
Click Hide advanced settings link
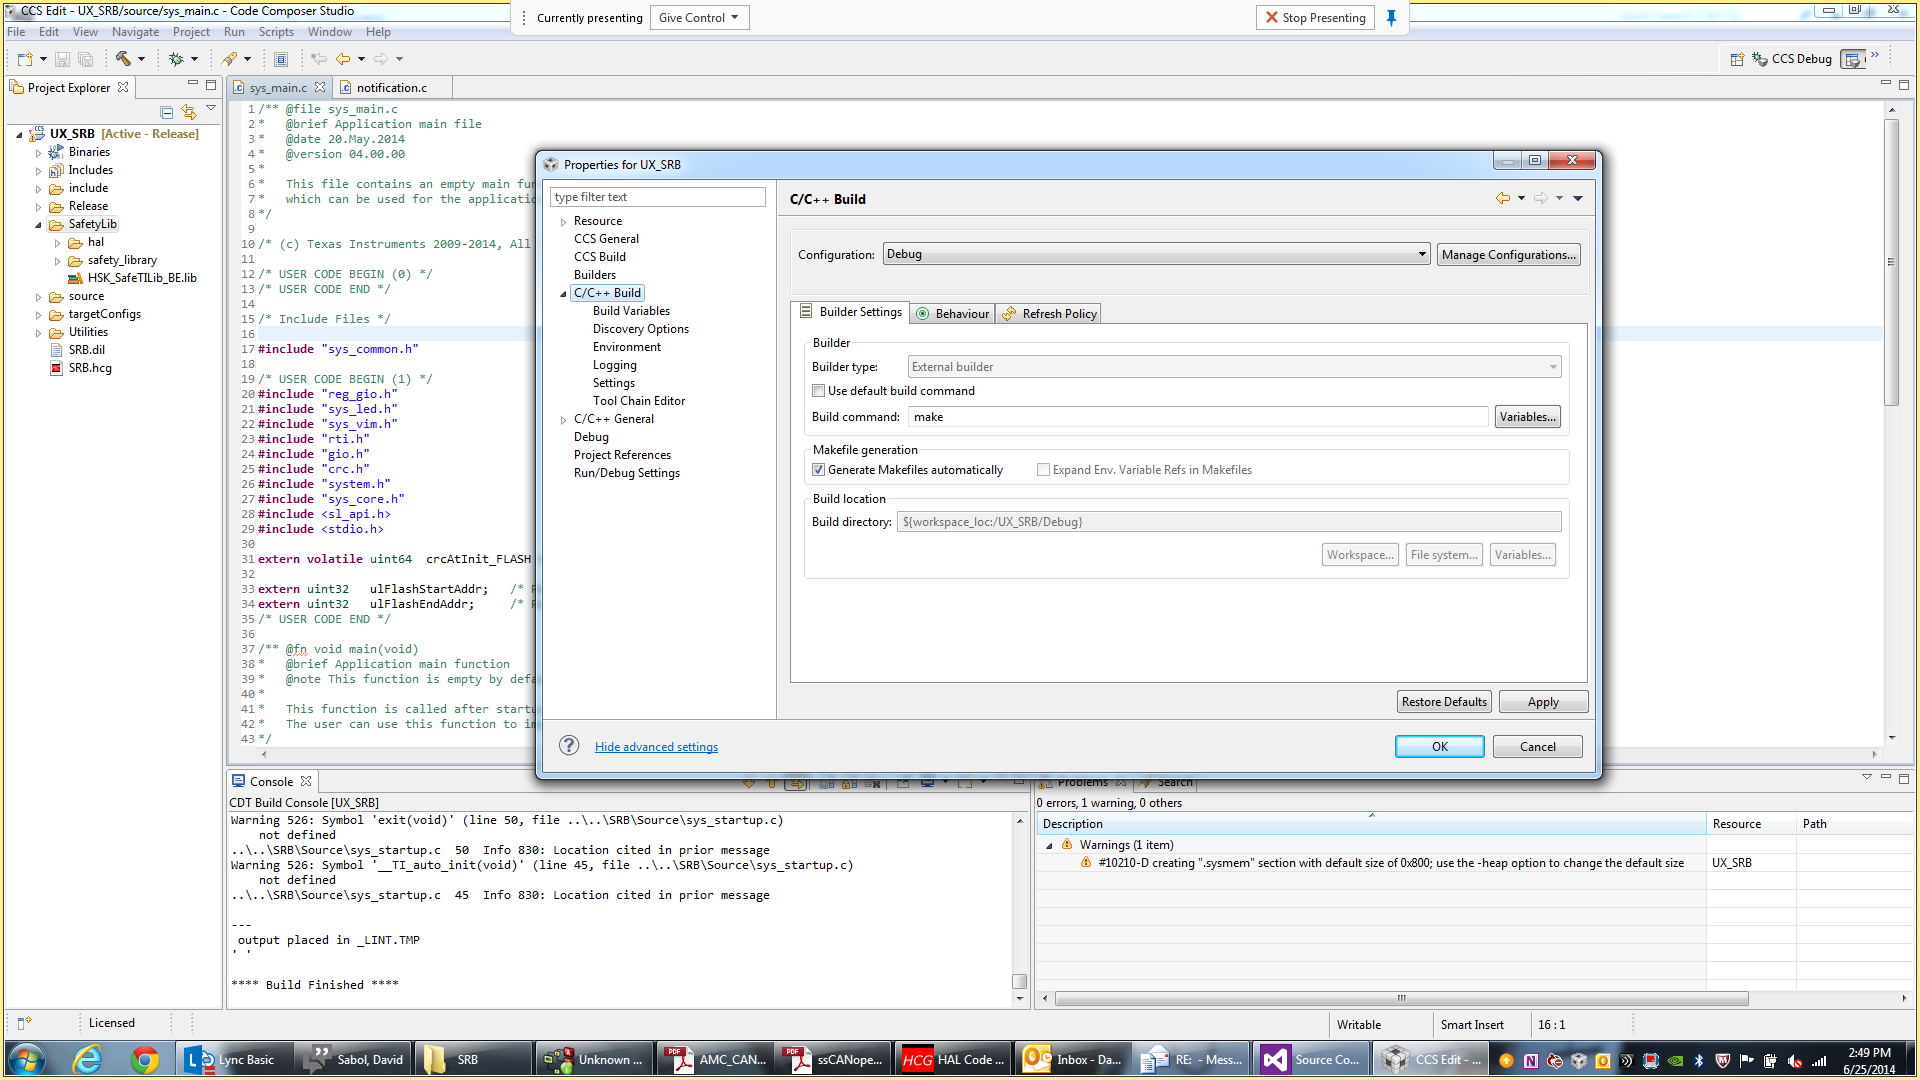(656, 747)
